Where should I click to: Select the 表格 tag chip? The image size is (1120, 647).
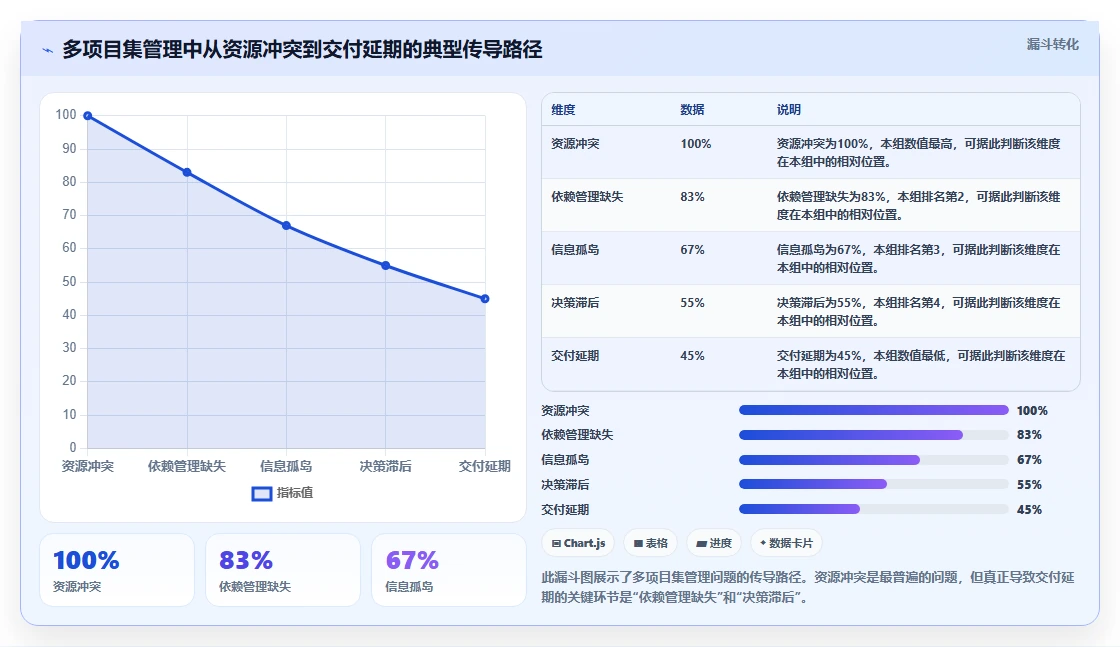[x=651, y=543]
